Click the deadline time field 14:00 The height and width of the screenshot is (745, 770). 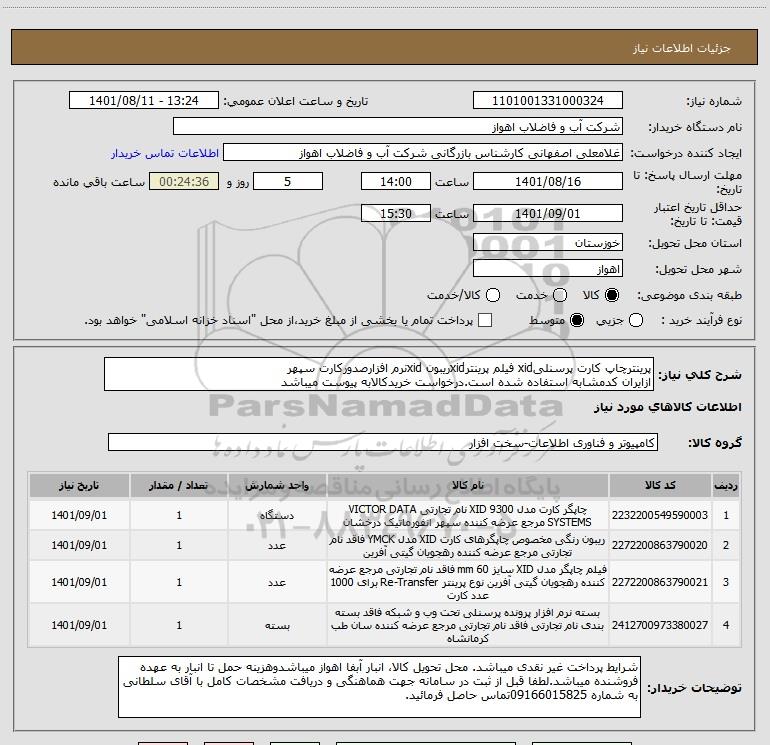point(396,181)
